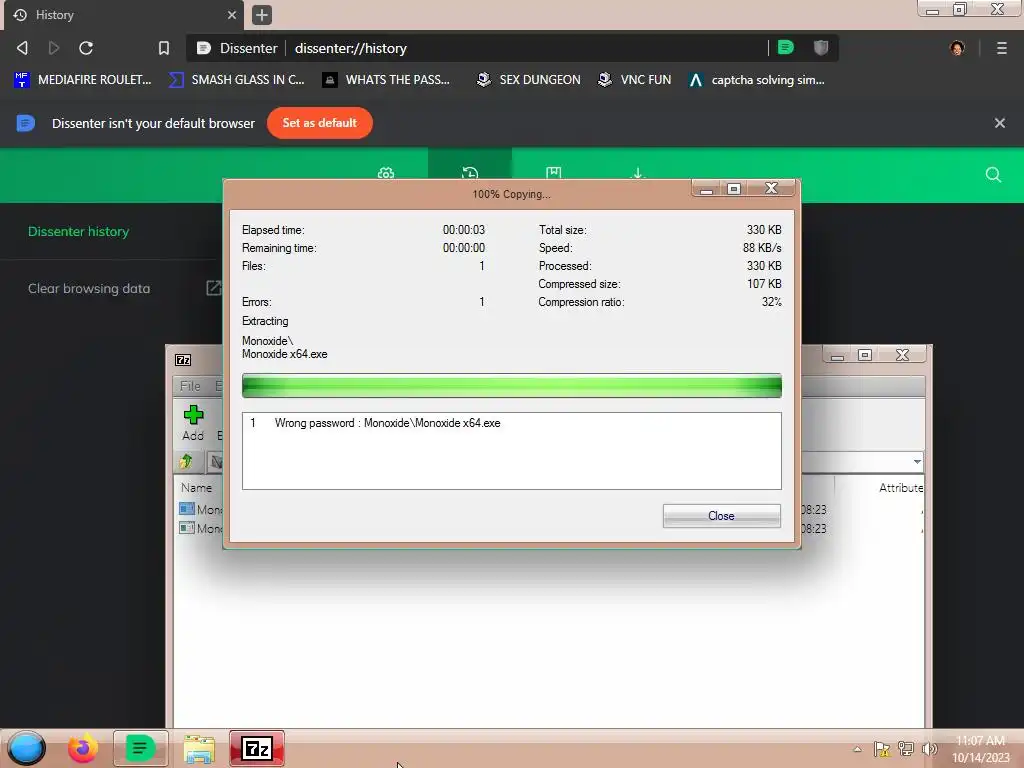Minimize the 100% Copying dialog

pos(706,189)
